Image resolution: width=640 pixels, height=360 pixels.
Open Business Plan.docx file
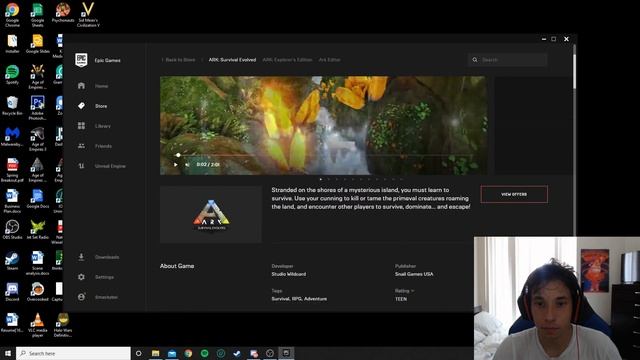(12, 201)
